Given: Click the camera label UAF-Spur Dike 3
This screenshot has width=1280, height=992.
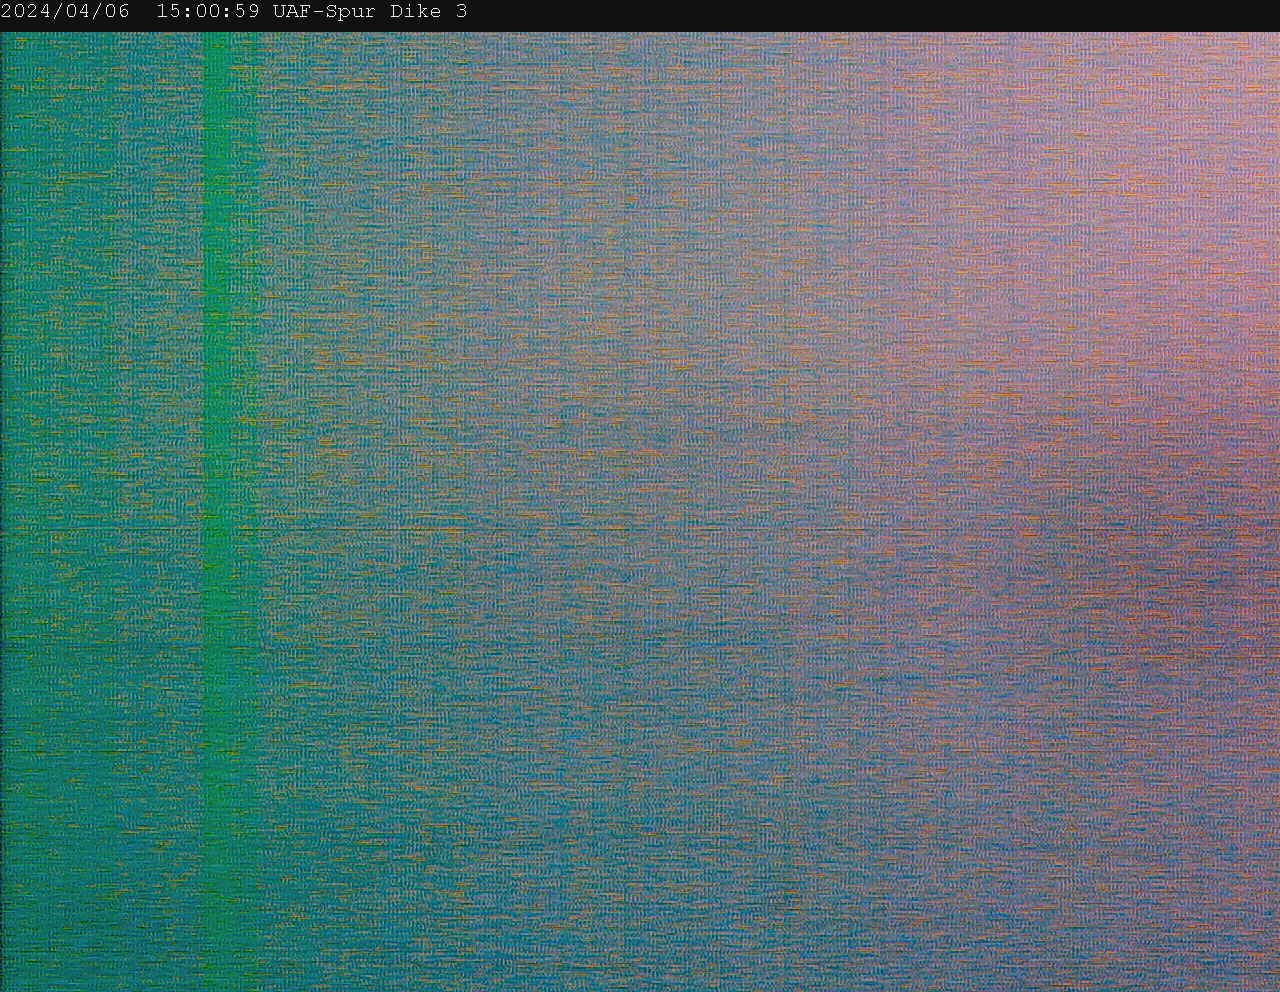Looking at the screenshot, I should (x=370, y=12).
